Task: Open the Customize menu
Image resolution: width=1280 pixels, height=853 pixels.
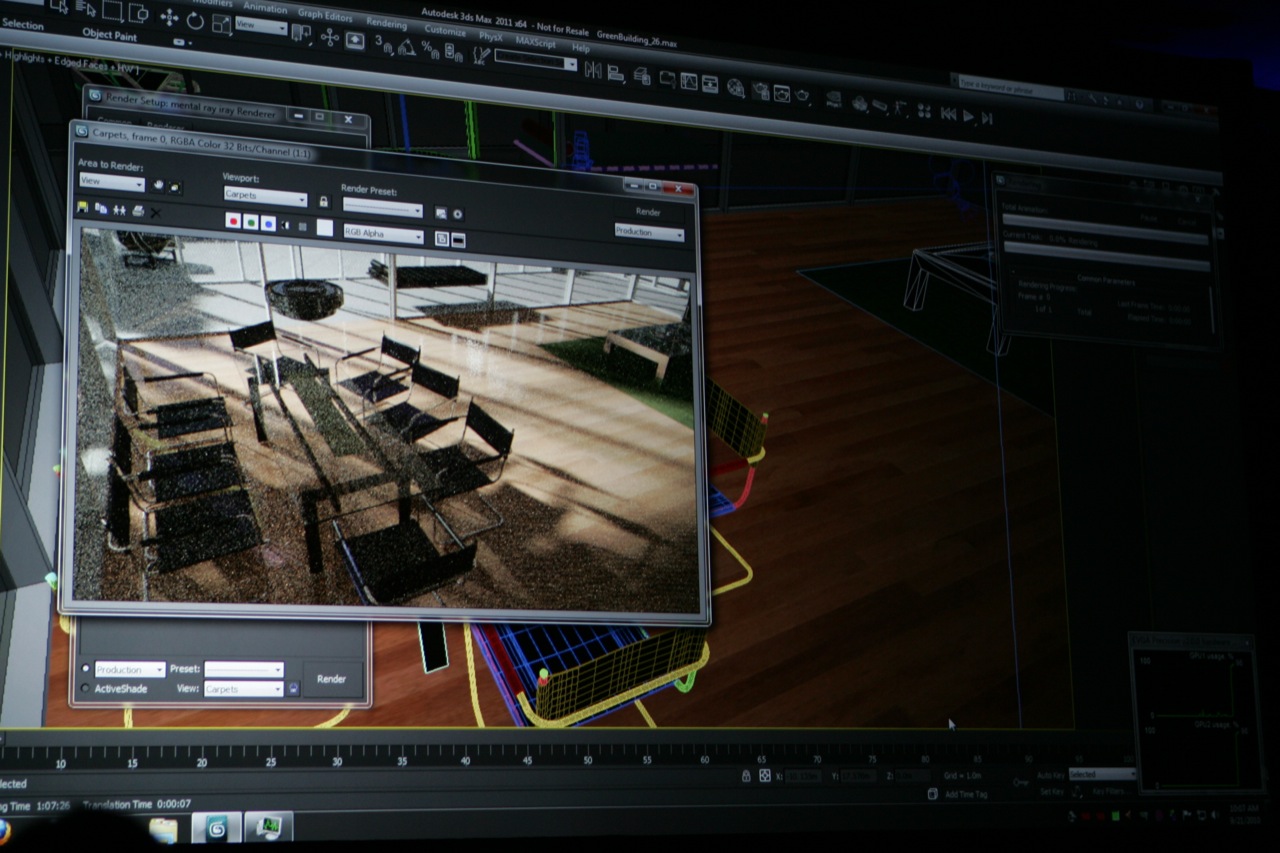Action: pyautogui.click(x=445, y=31)
